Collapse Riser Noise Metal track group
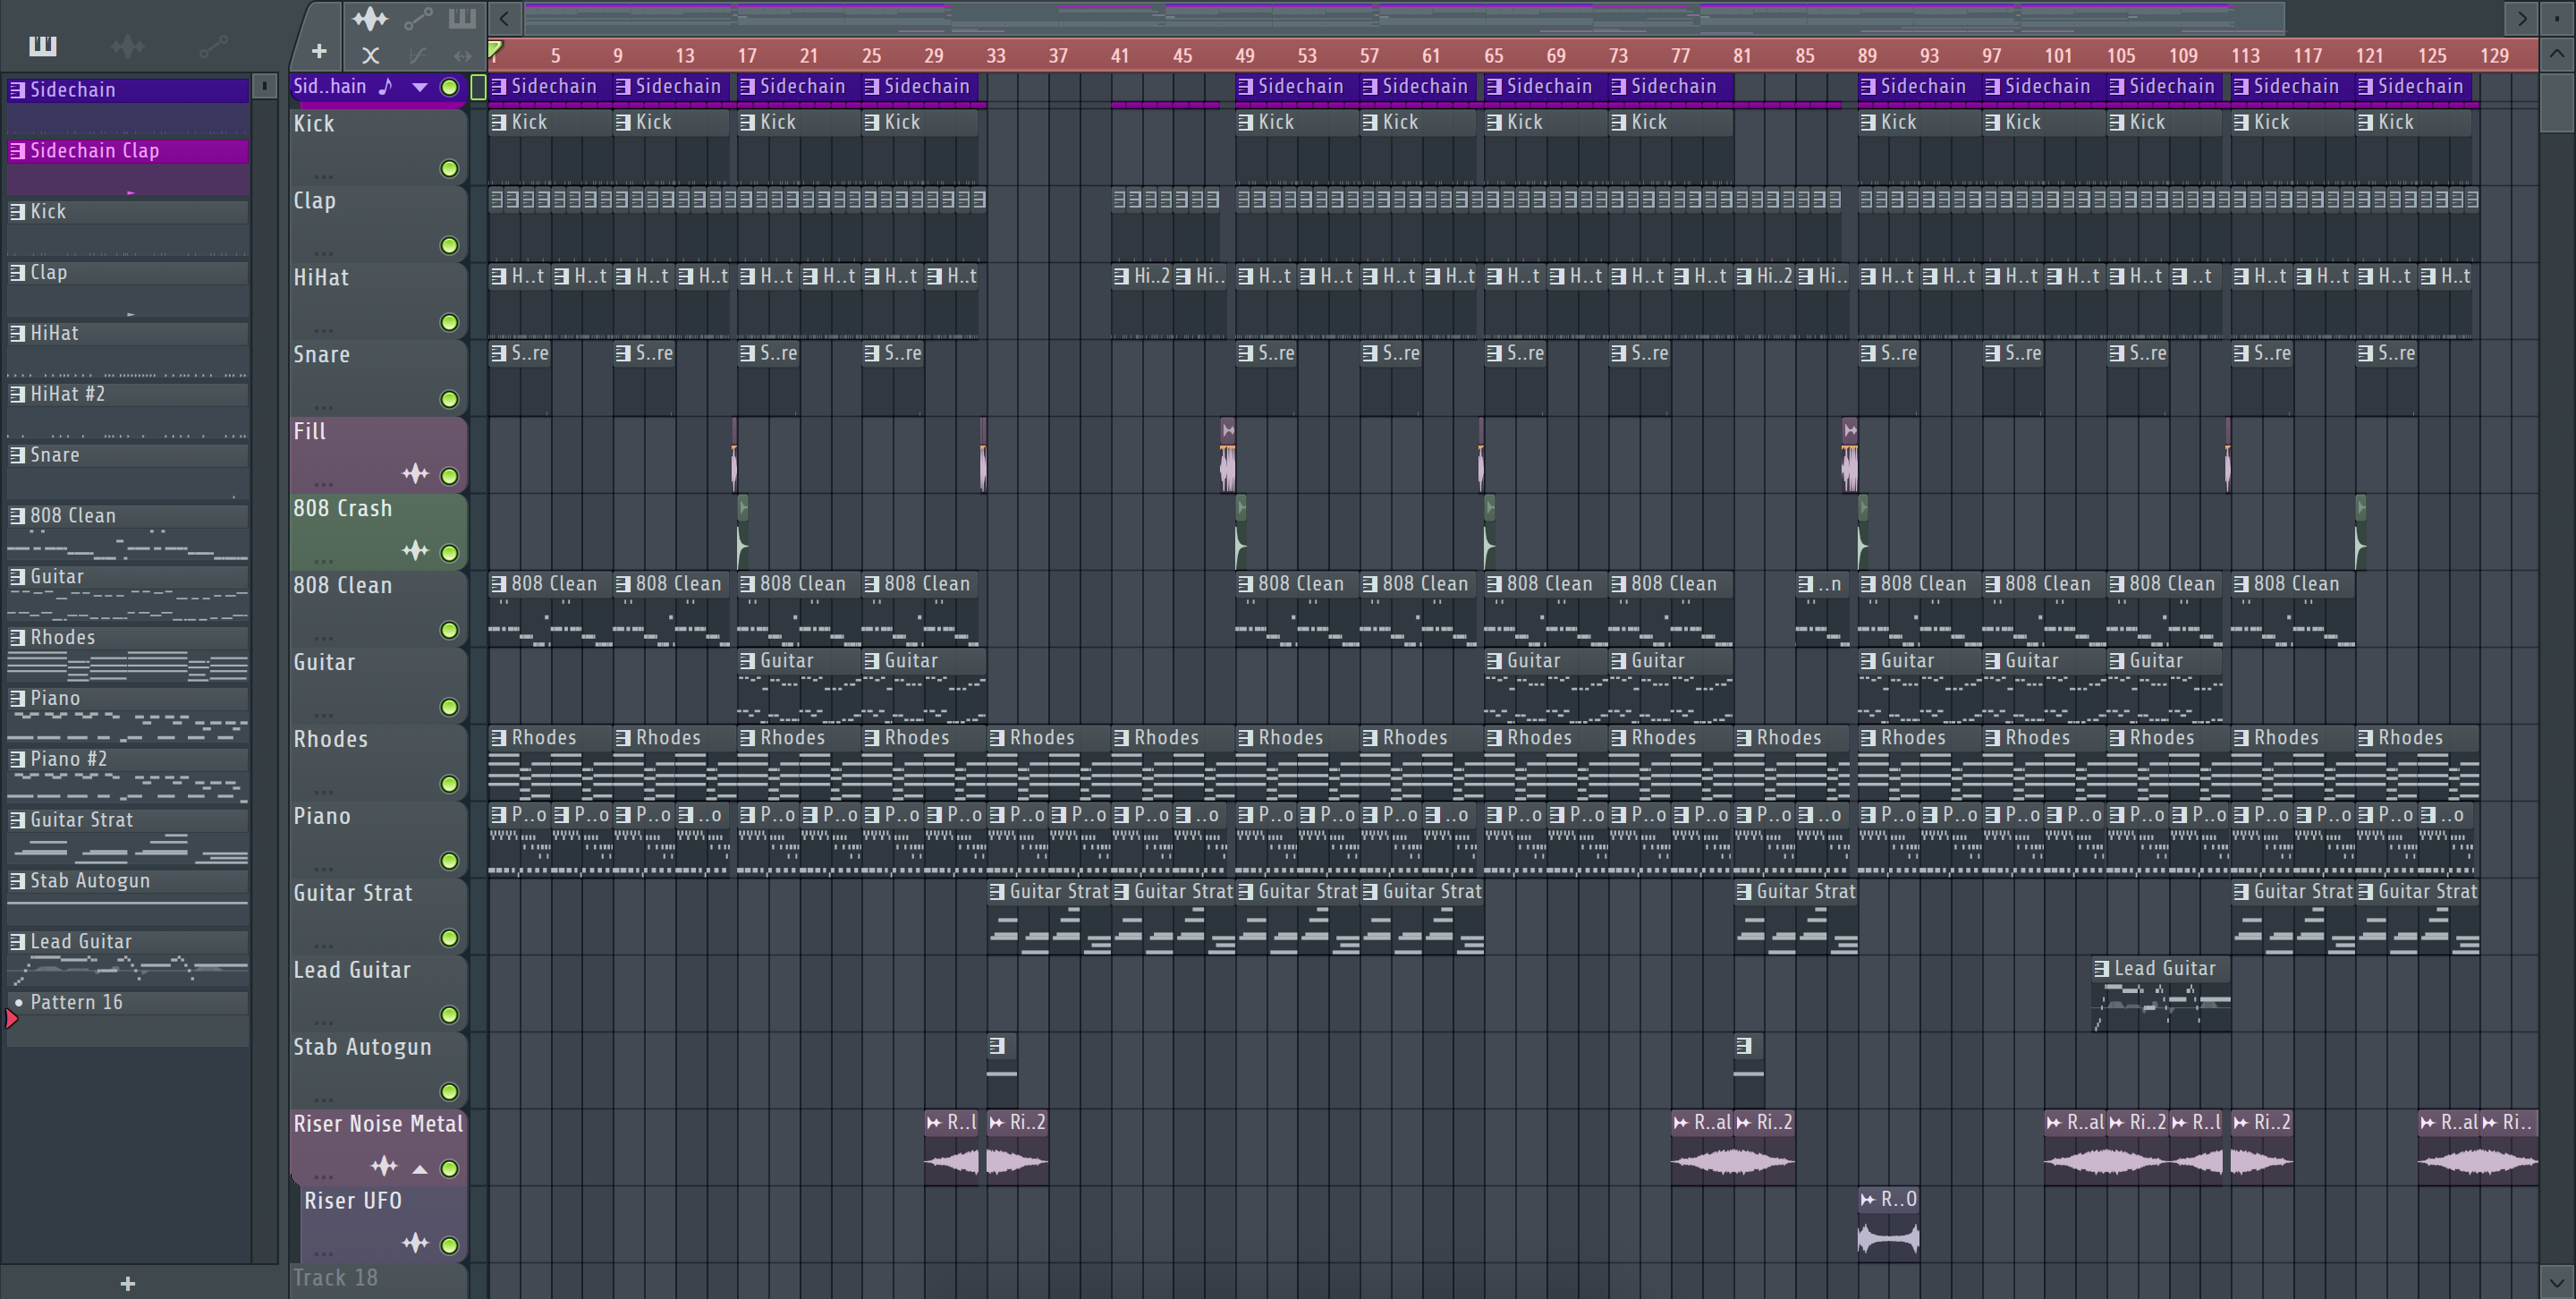The width and height of the screenshot is (2576, 1299). point(420,1169)
